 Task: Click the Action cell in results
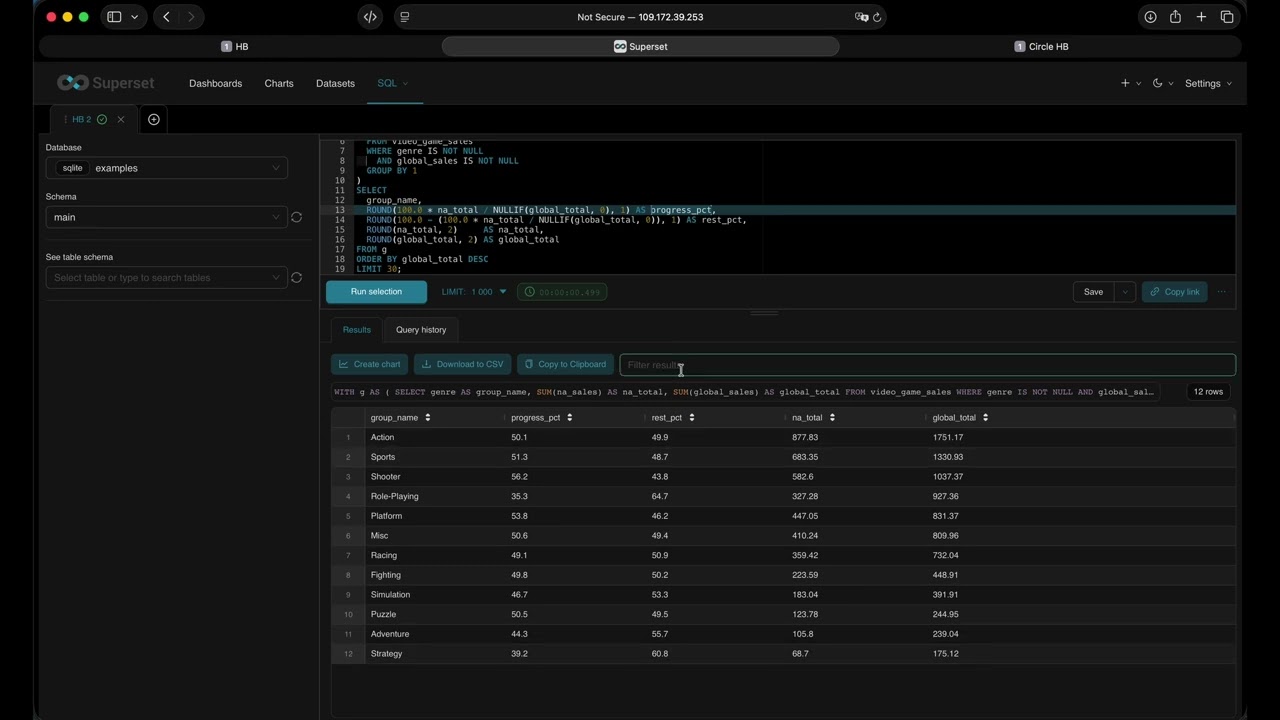point(383,437)
